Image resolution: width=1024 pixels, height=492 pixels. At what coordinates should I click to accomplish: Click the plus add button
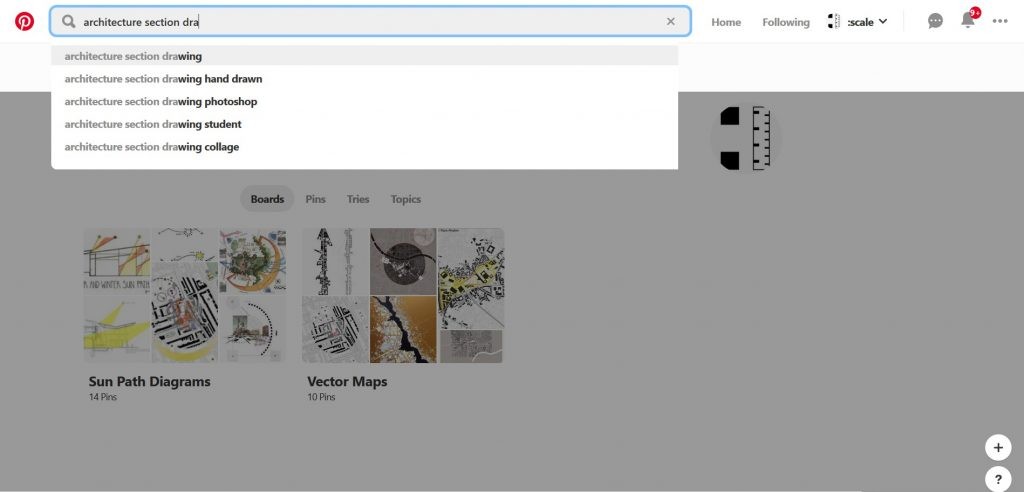(998, 448)
